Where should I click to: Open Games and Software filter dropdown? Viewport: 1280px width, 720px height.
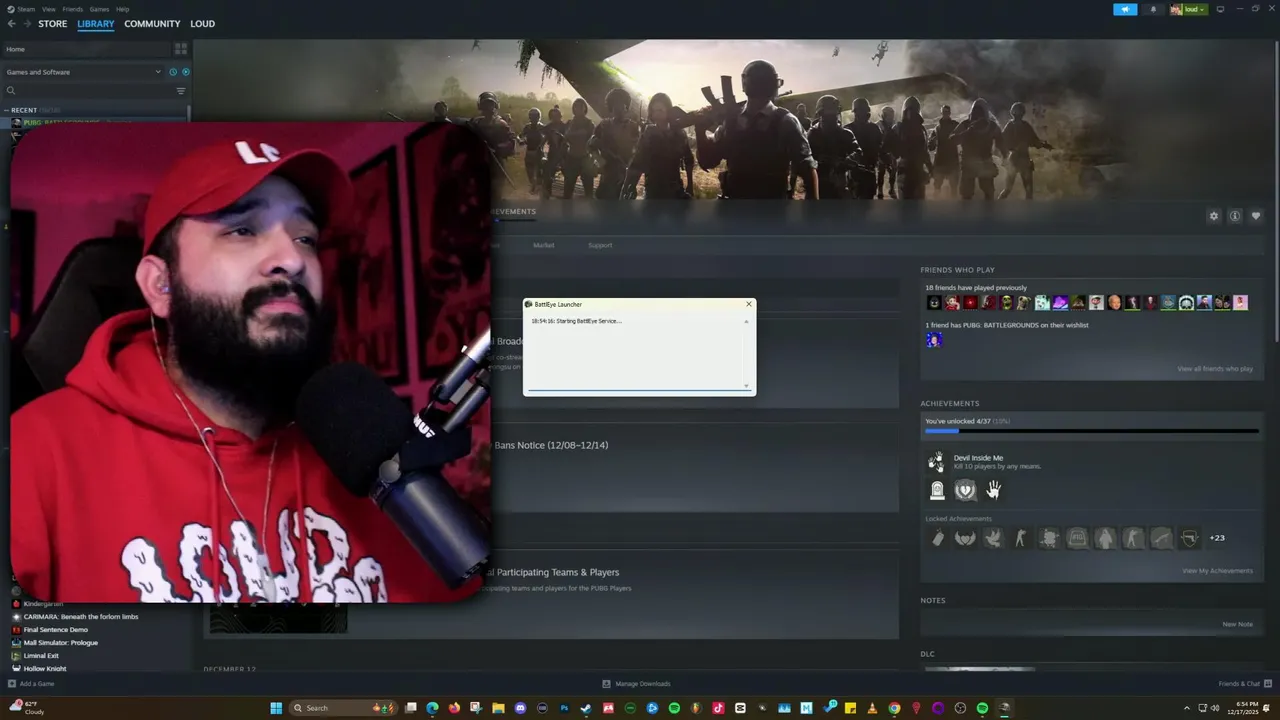(84, 72)
